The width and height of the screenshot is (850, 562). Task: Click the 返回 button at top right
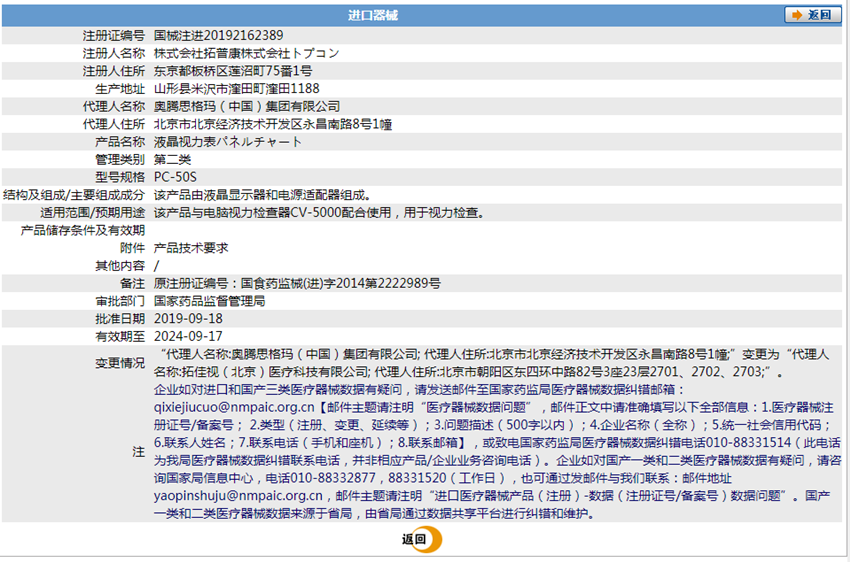(x=812, y=15)
